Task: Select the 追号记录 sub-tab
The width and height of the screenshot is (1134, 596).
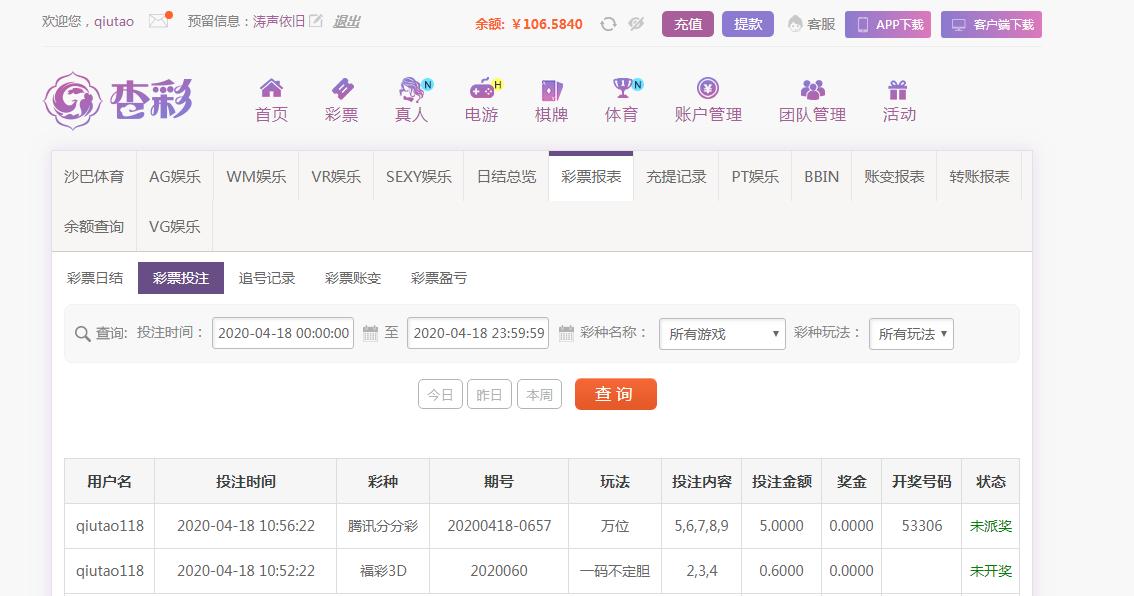Action: pos(267,278)
